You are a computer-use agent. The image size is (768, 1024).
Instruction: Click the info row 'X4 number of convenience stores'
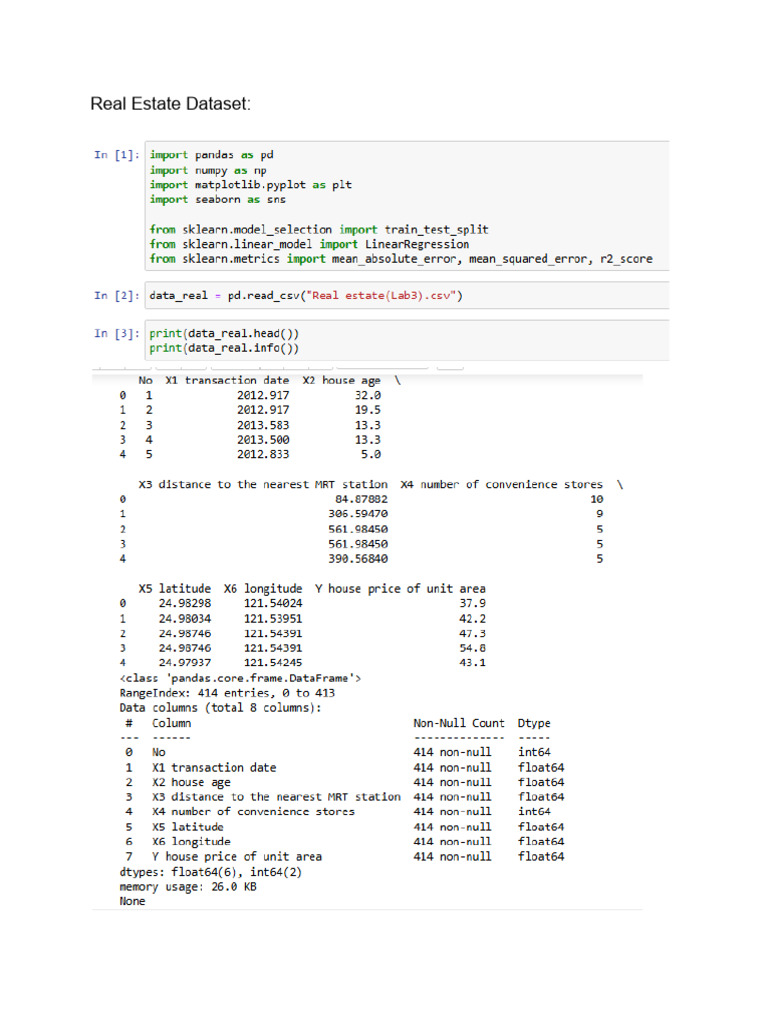click(338, 812)
